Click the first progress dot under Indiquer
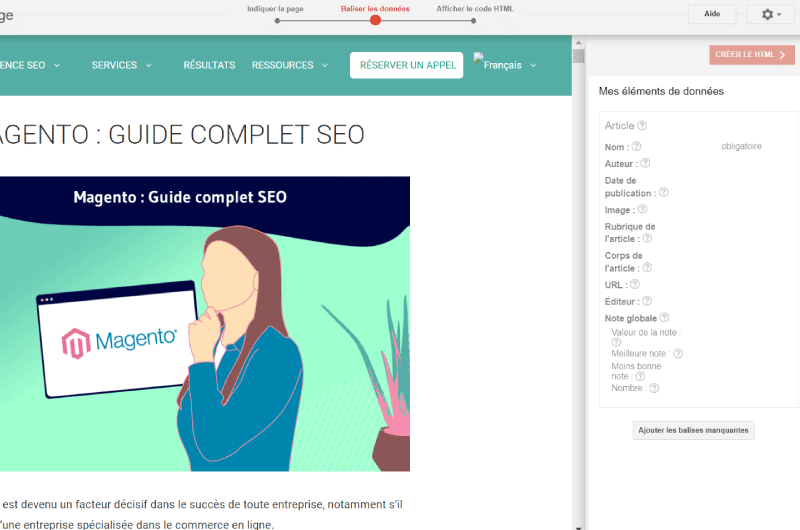The height and width of the screenshot is (530, 800). (x=277, y=21)
